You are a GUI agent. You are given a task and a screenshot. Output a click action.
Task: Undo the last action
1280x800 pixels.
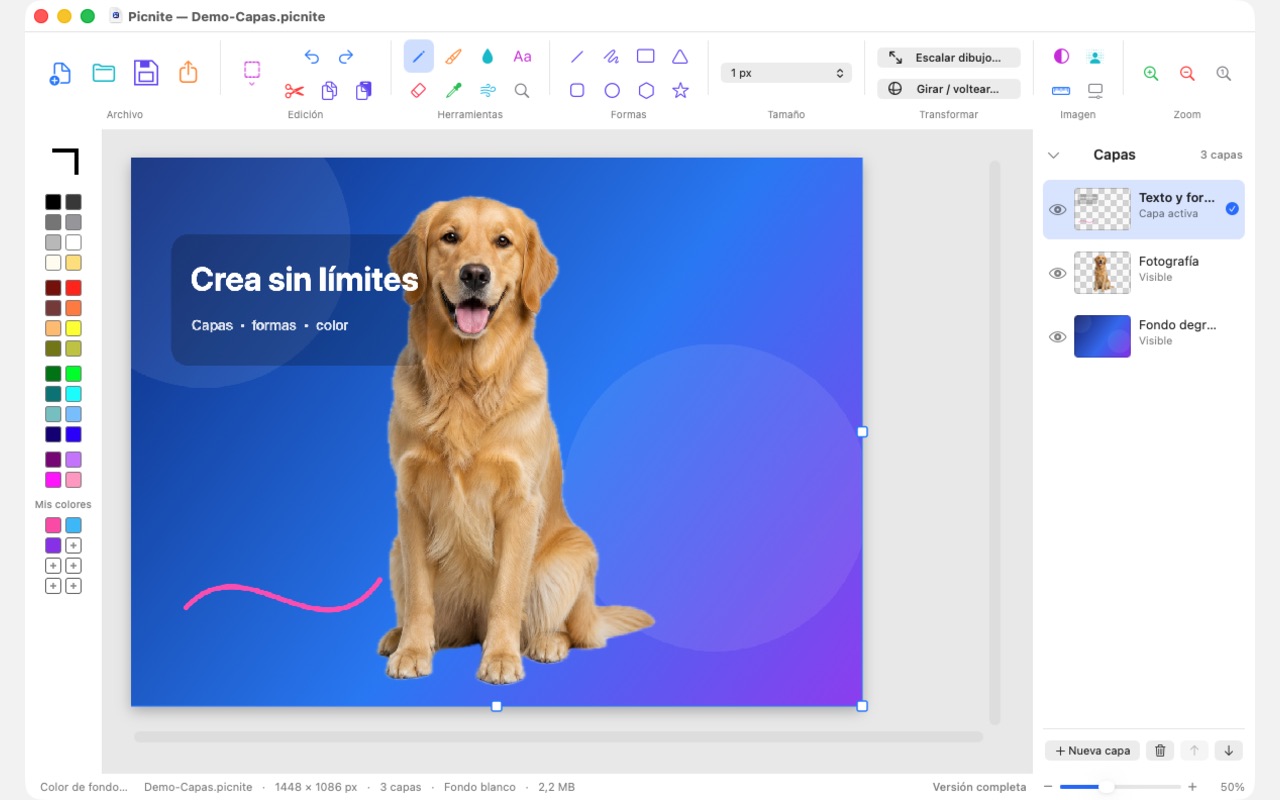click(x=312, y=57)
